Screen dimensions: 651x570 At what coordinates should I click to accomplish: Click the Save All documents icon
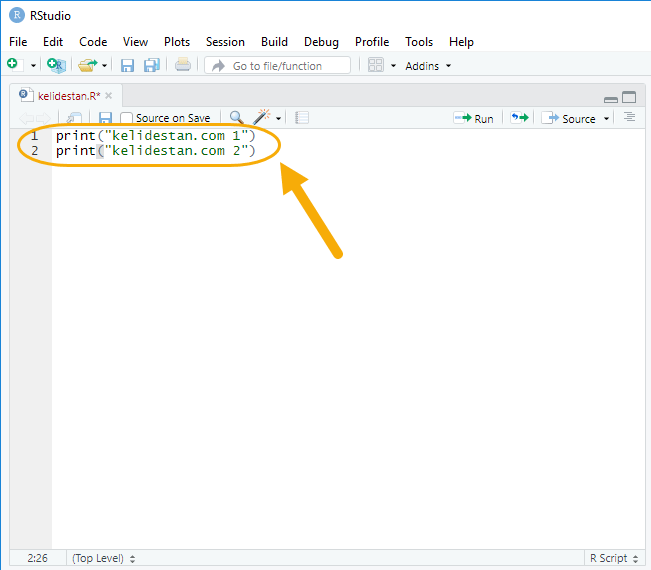point(152,65)
